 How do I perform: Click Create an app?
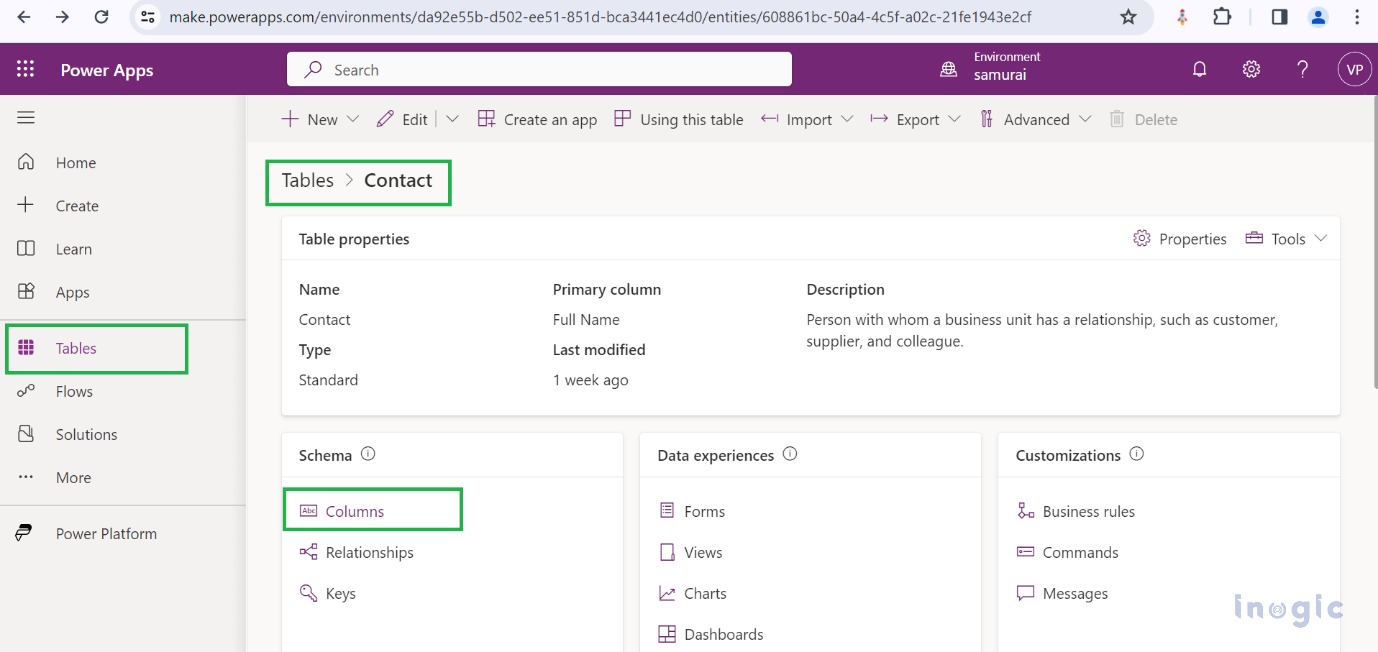tap(537, 119)
